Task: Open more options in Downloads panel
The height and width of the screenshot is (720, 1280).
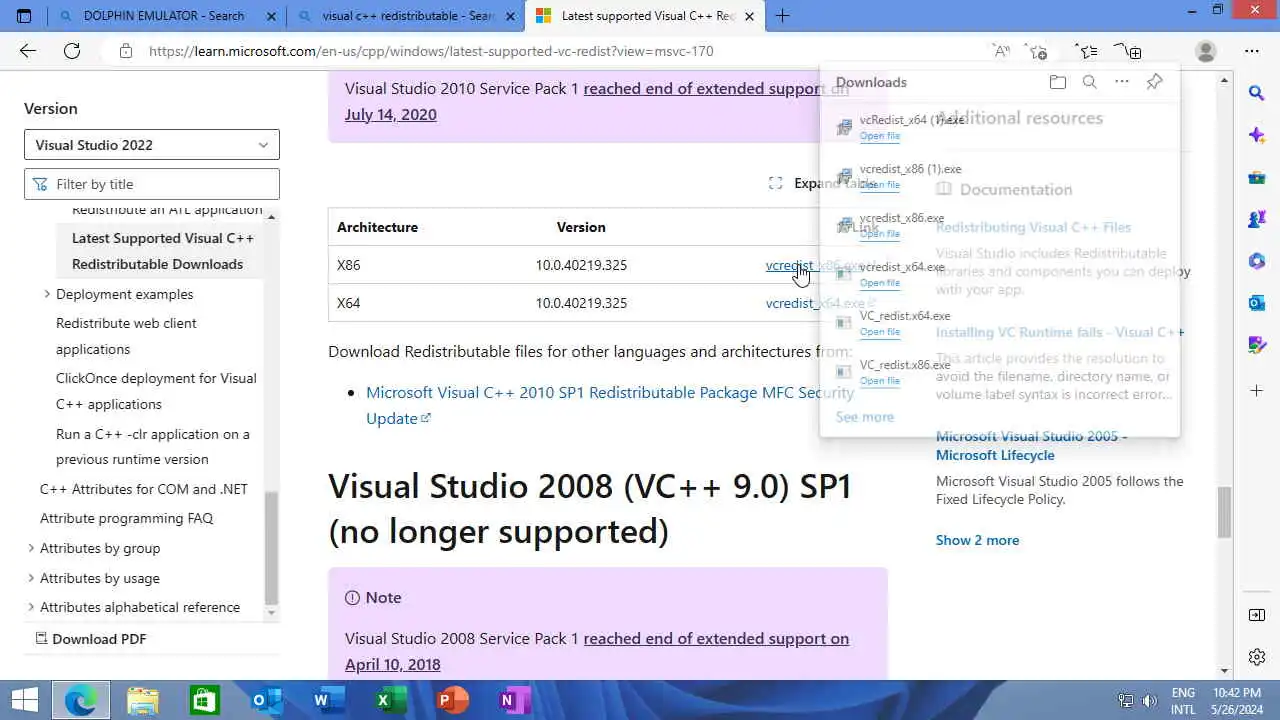Action: (x=1122, y=82)
